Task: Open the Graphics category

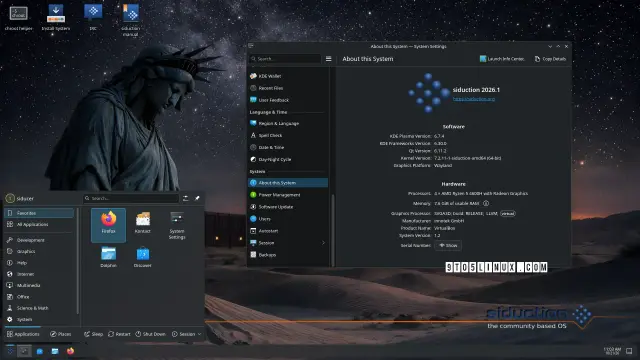Action: (39, 251)
